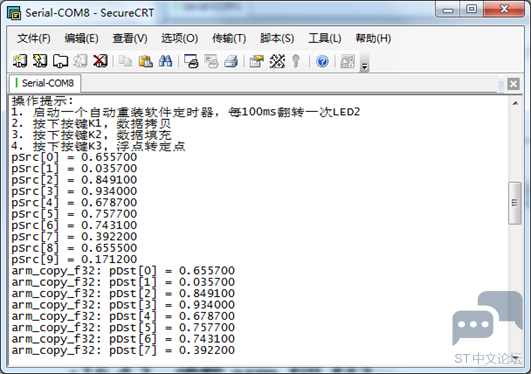Click the Disconnect icon with red X

coord(100,61)
